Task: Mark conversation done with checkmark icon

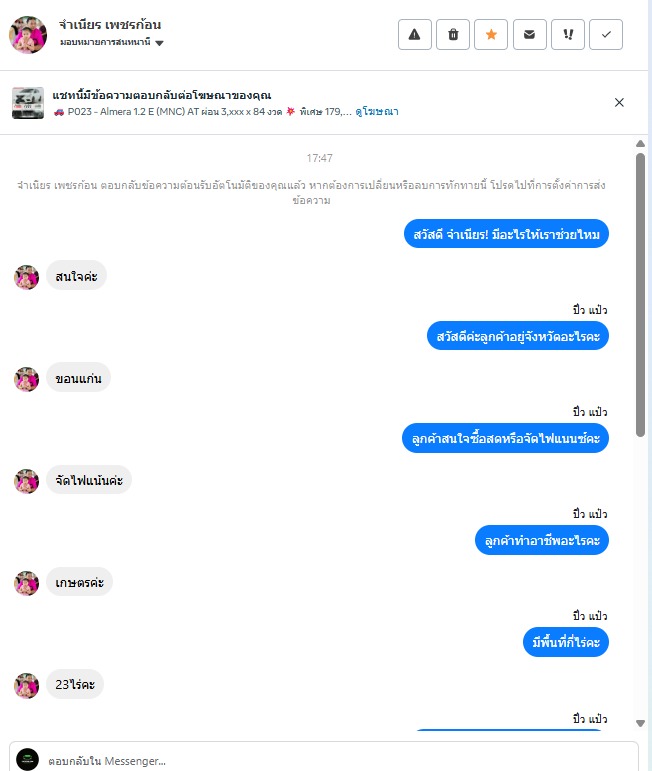Action: (x=606, y=34)
